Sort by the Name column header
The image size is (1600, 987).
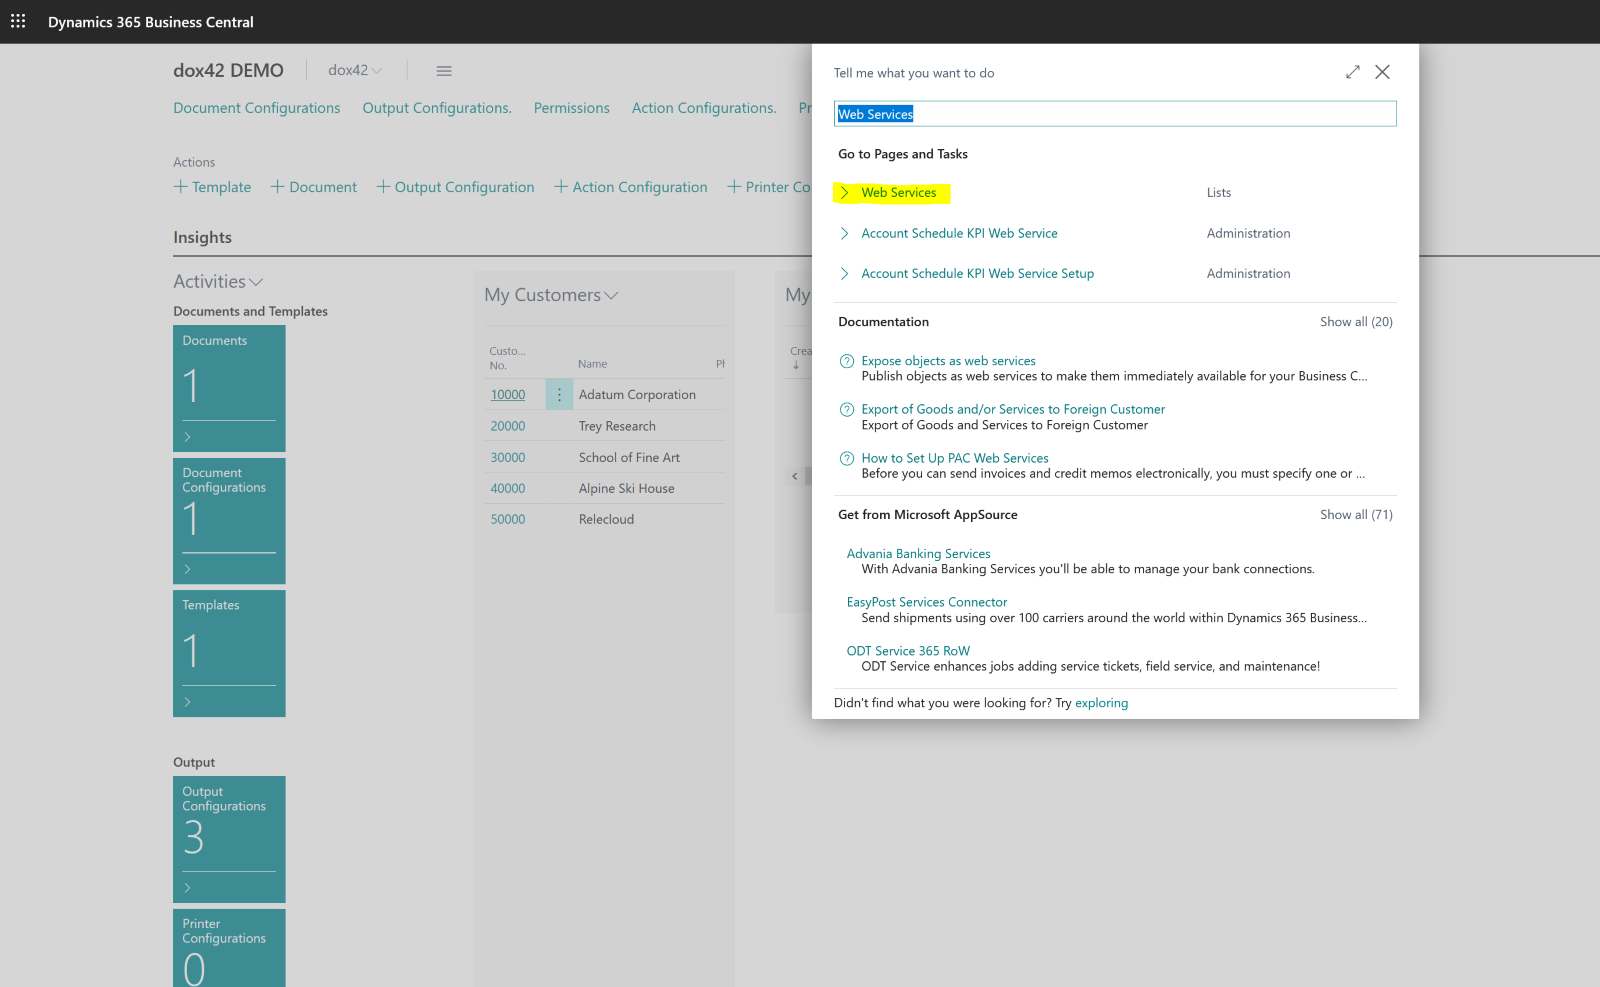(592, 364)
